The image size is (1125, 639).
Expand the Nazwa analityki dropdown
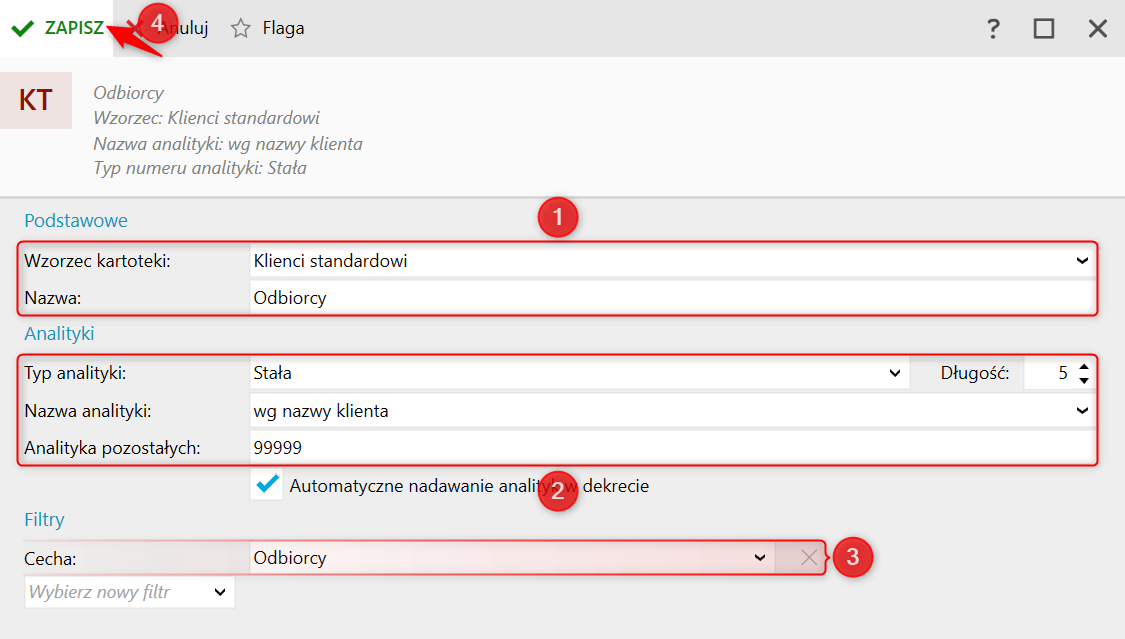tap(1081, 411)
